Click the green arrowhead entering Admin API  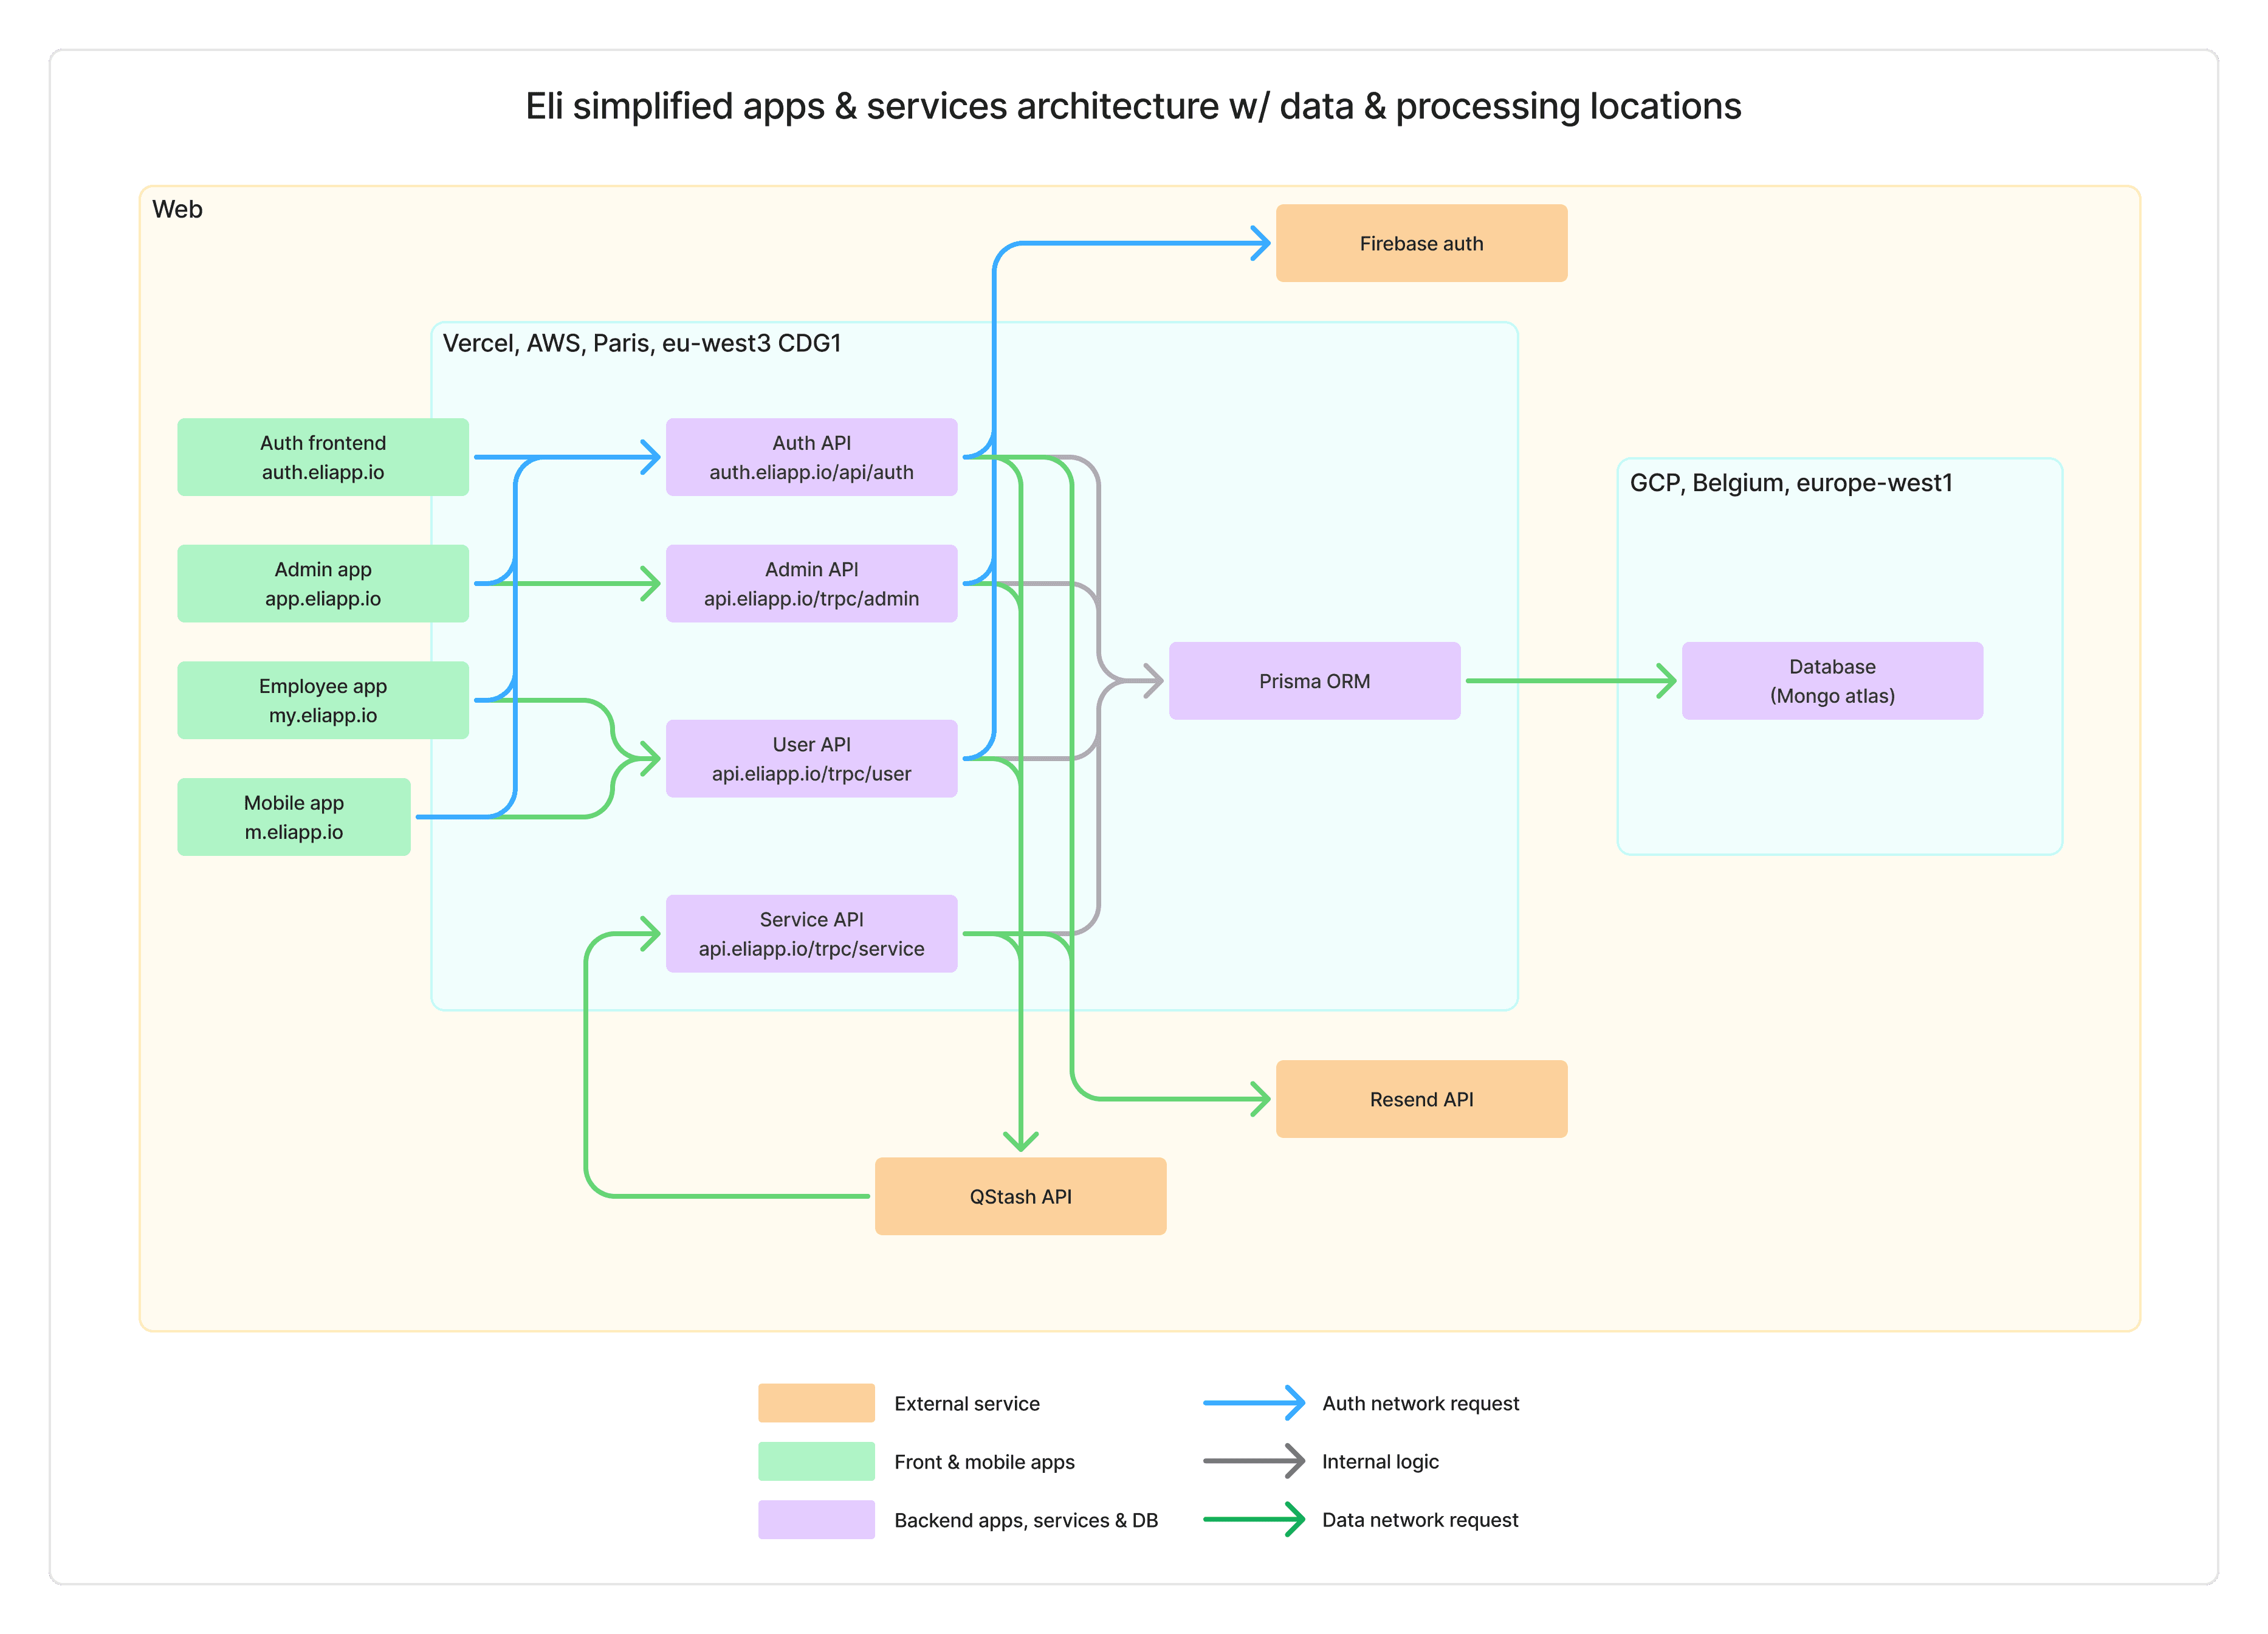[651, 584]
